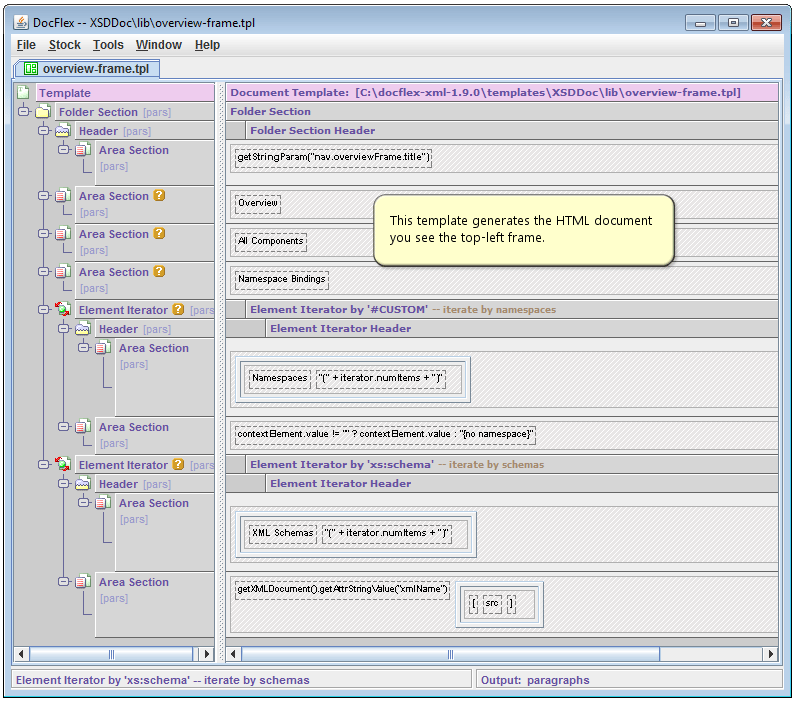Click the right horizontal scrollbar right arrow
Screen dimensions: 796x702
pos(770,654)
